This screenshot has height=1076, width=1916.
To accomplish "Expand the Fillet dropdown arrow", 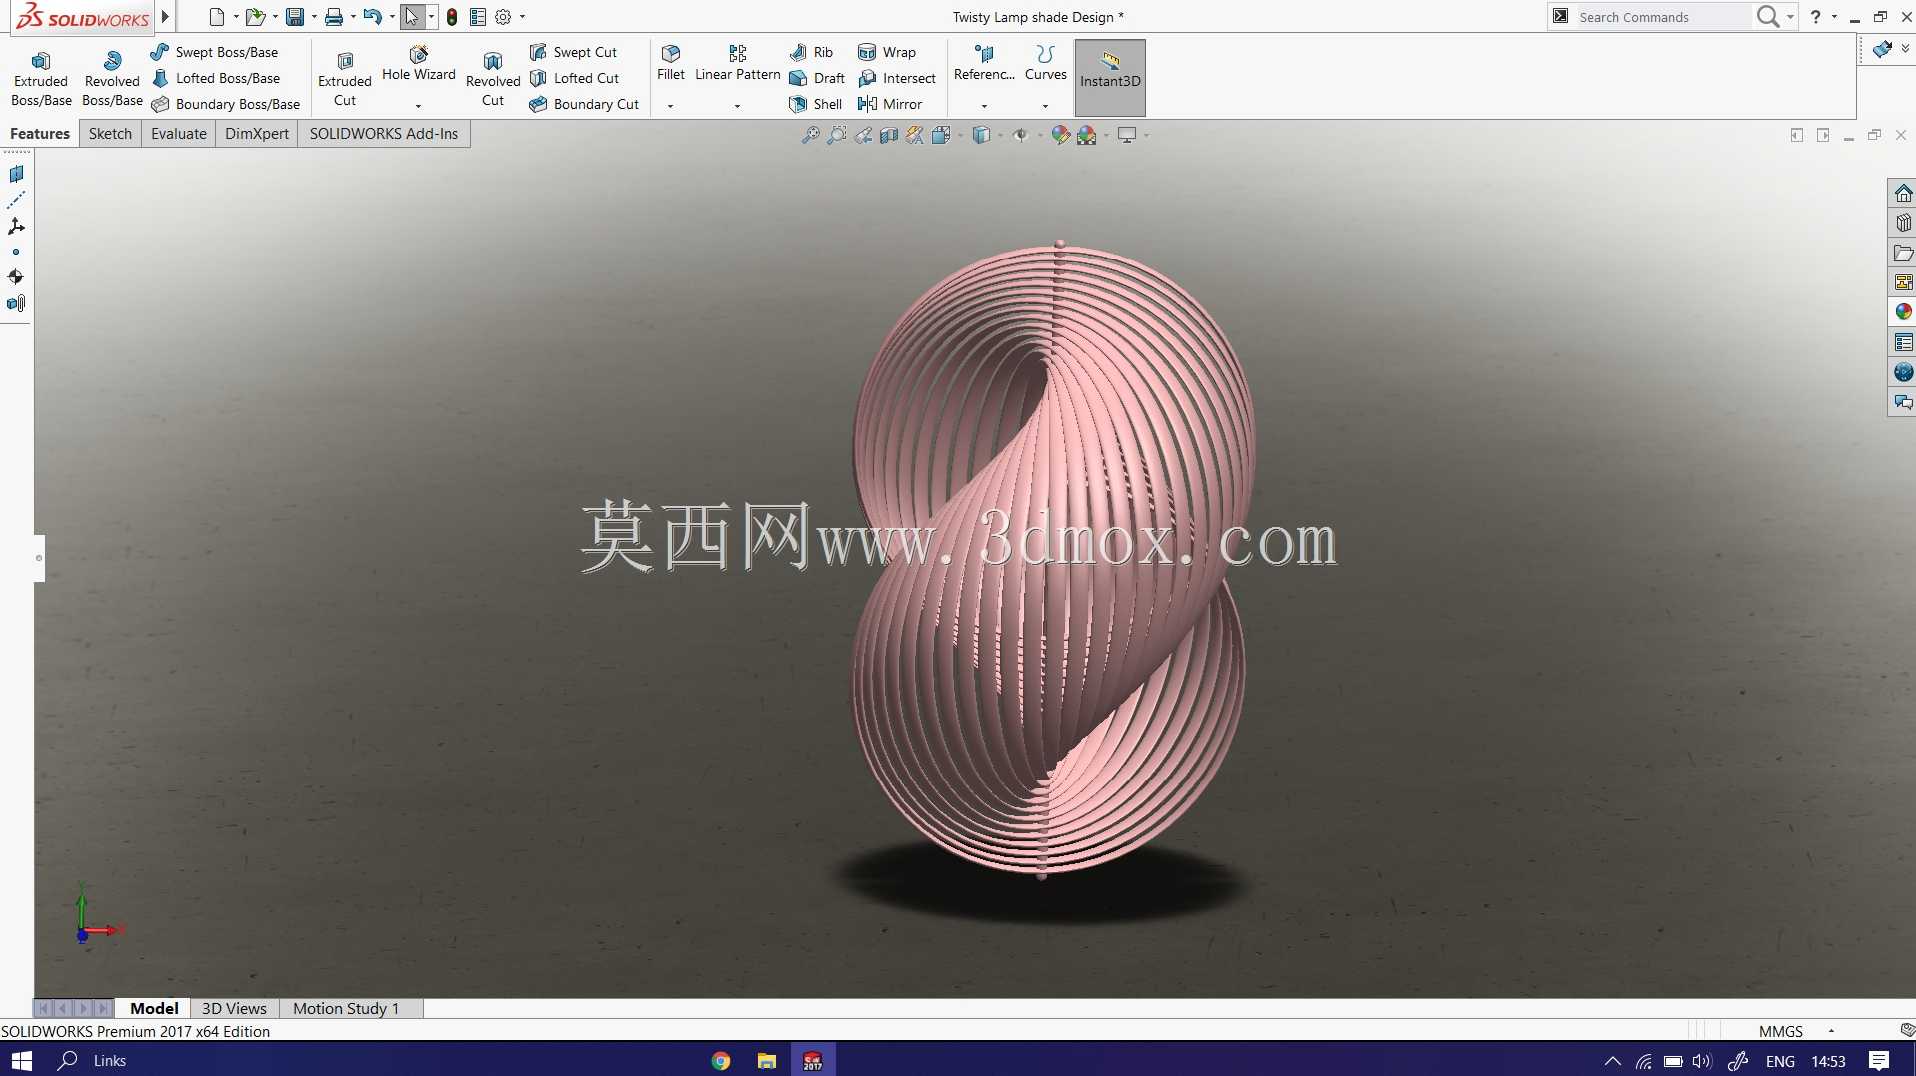I will [671, 106].
